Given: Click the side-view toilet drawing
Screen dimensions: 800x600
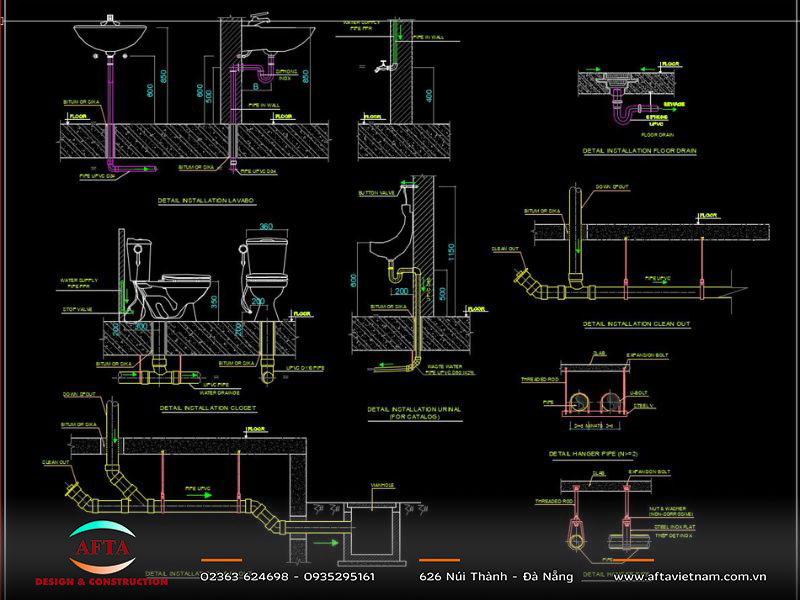Looking at the screenshot, I should pyautogui.click(x=168, y=280).
